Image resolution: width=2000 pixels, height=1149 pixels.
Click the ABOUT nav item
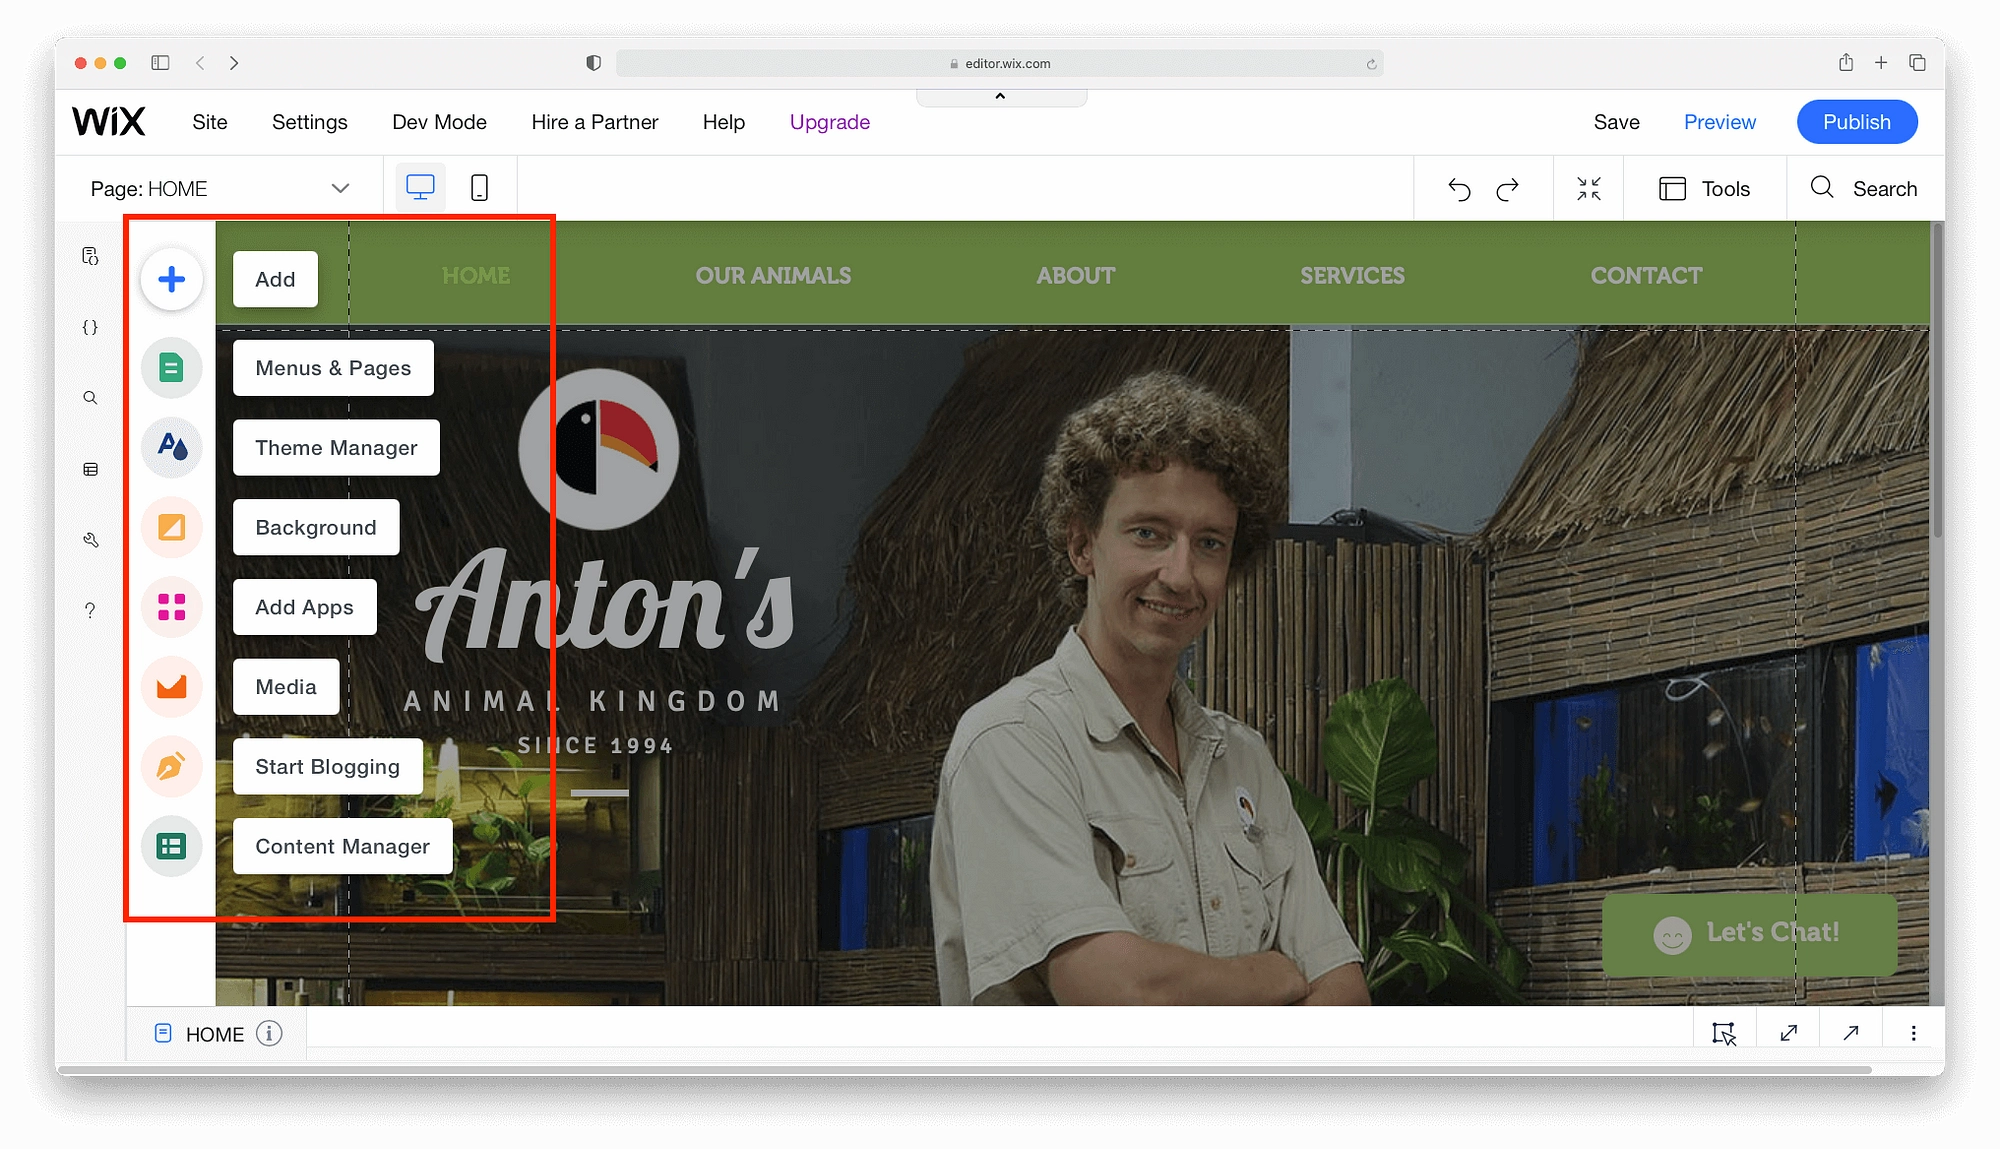click(1075, 275)
